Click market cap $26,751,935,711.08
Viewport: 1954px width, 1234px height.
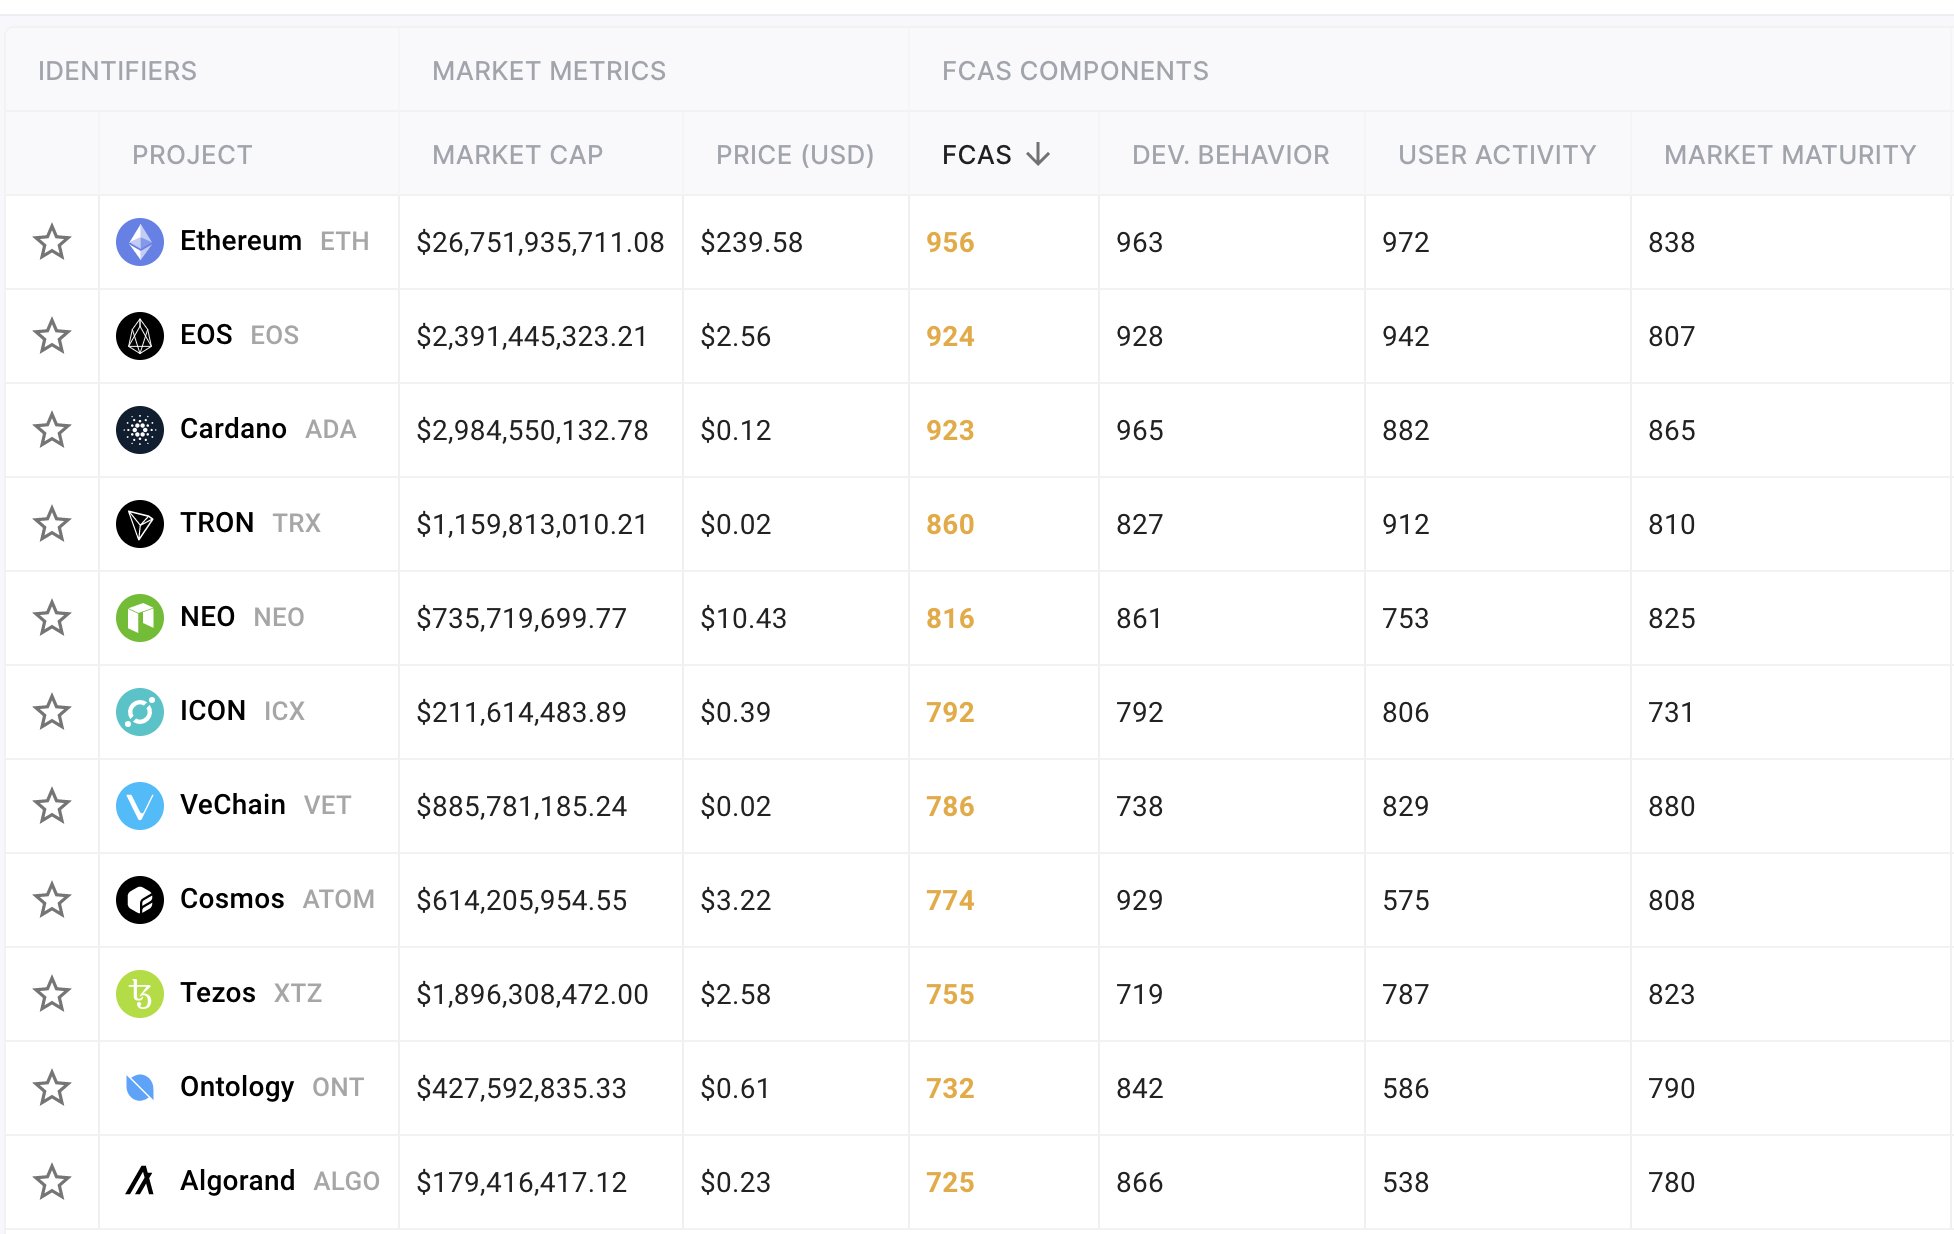pos(540,243)
